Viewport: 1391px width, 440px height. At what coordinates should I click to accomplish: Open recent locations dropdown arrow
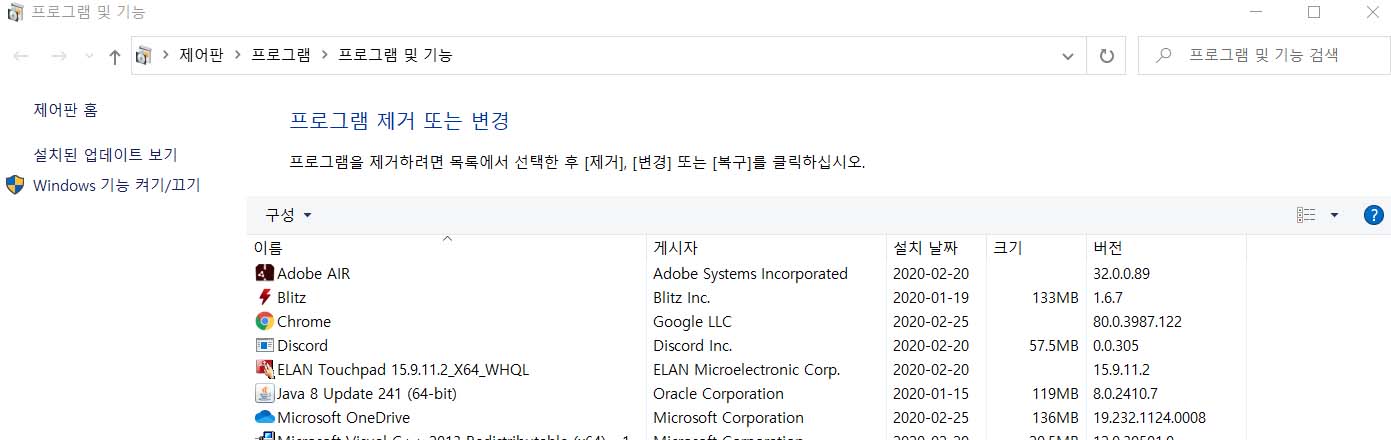(89, 57)
